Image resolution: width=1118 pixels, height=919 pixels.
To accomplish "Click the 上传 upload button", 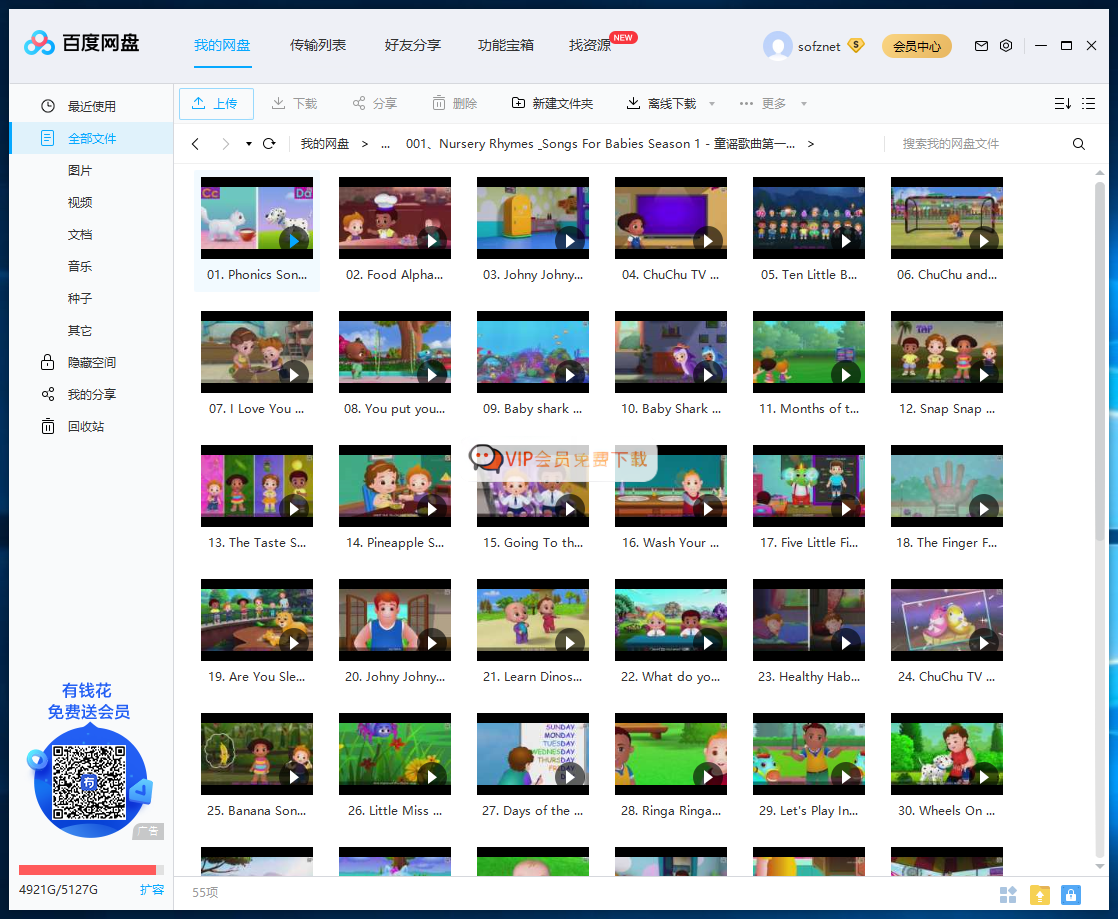I will click(216, 103).
